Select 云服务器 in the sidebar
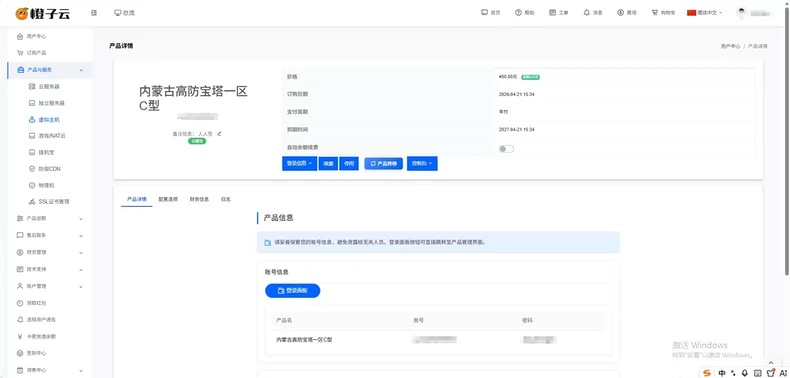 pos(50,86)
